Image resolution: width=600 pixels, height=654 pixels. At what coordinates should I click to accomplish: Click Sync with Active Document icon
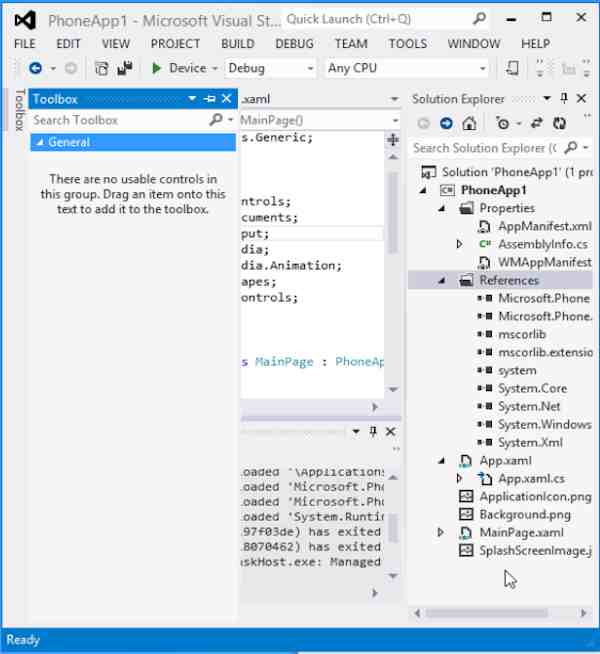click(x=537, y=123)
